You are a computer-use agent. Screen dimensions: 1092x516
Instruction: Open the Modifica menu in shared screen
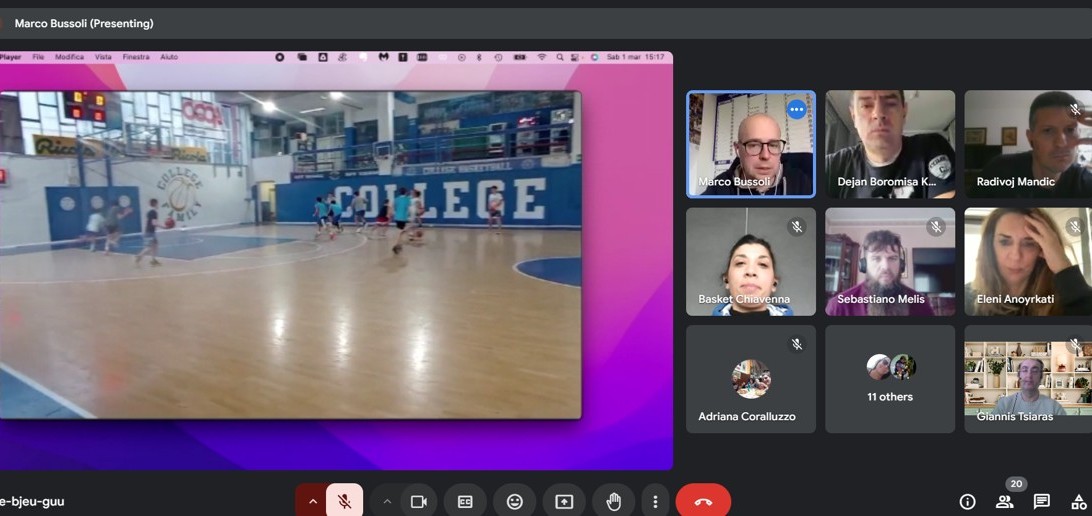69,57
